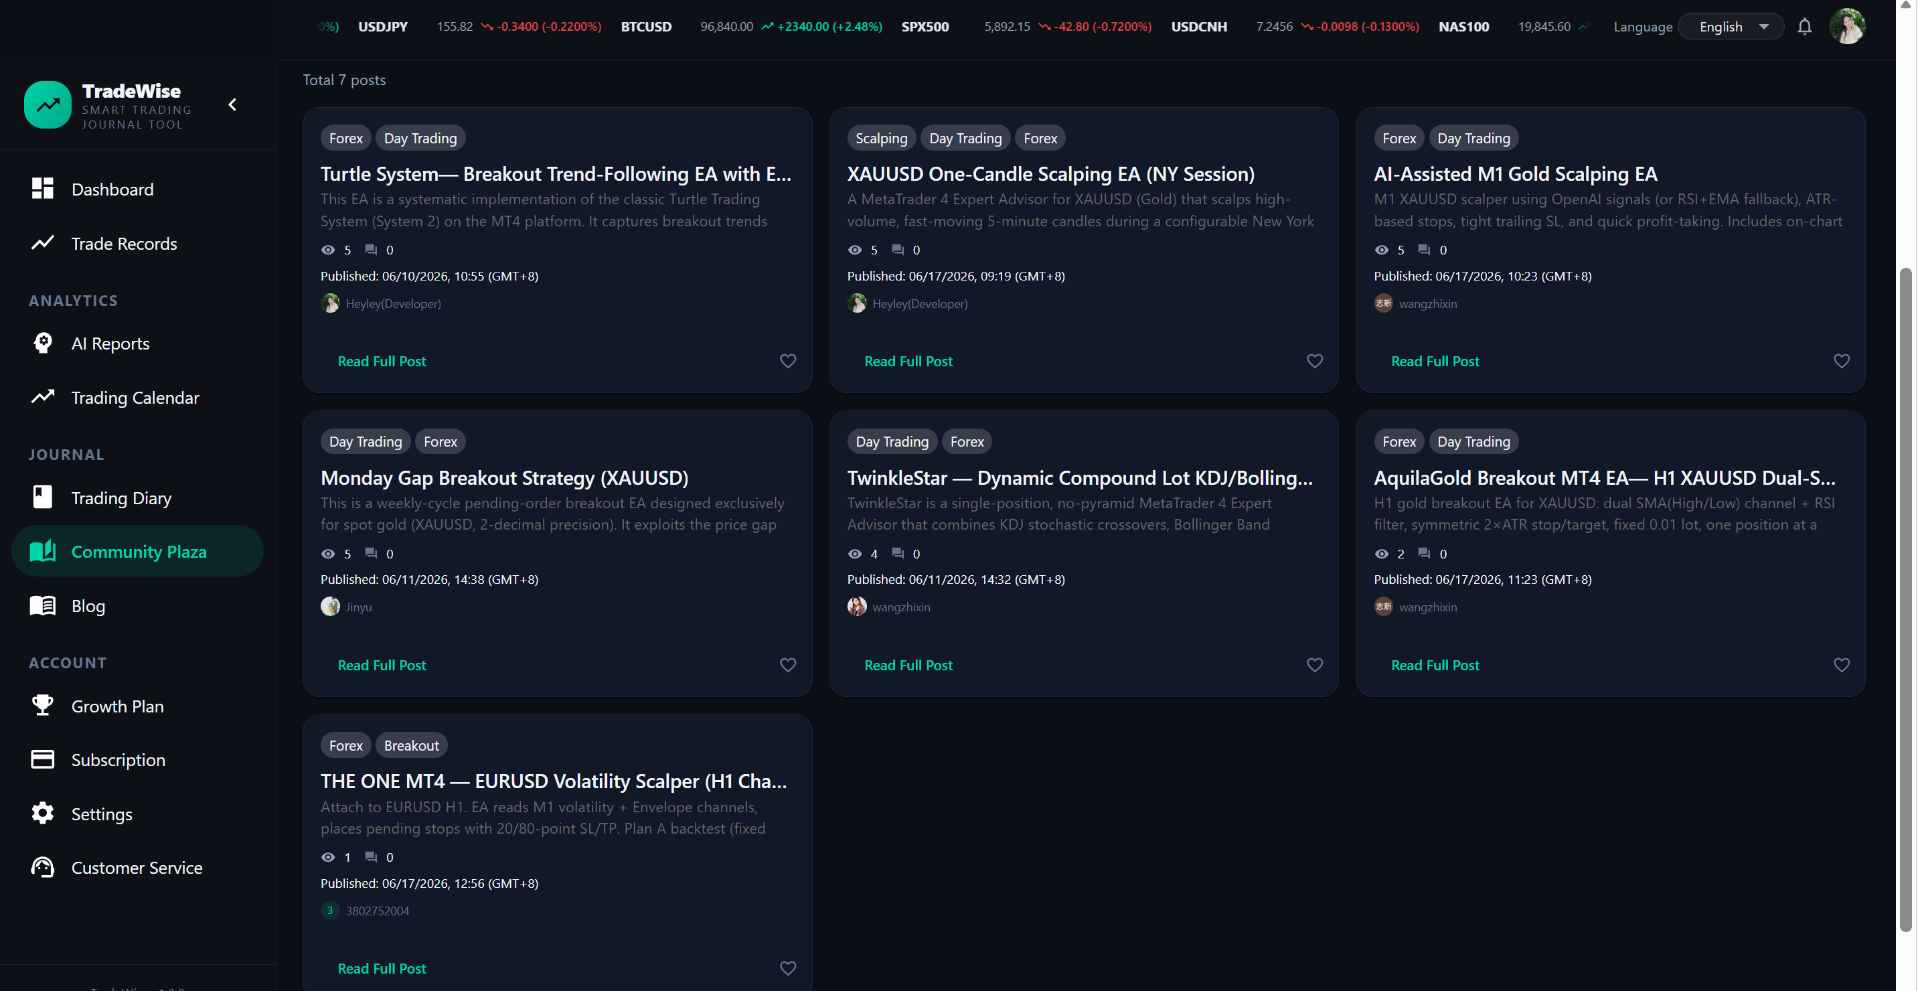Click the views eye icon on TwinkleStar post
1920x991 pixels.
point(855,553)
